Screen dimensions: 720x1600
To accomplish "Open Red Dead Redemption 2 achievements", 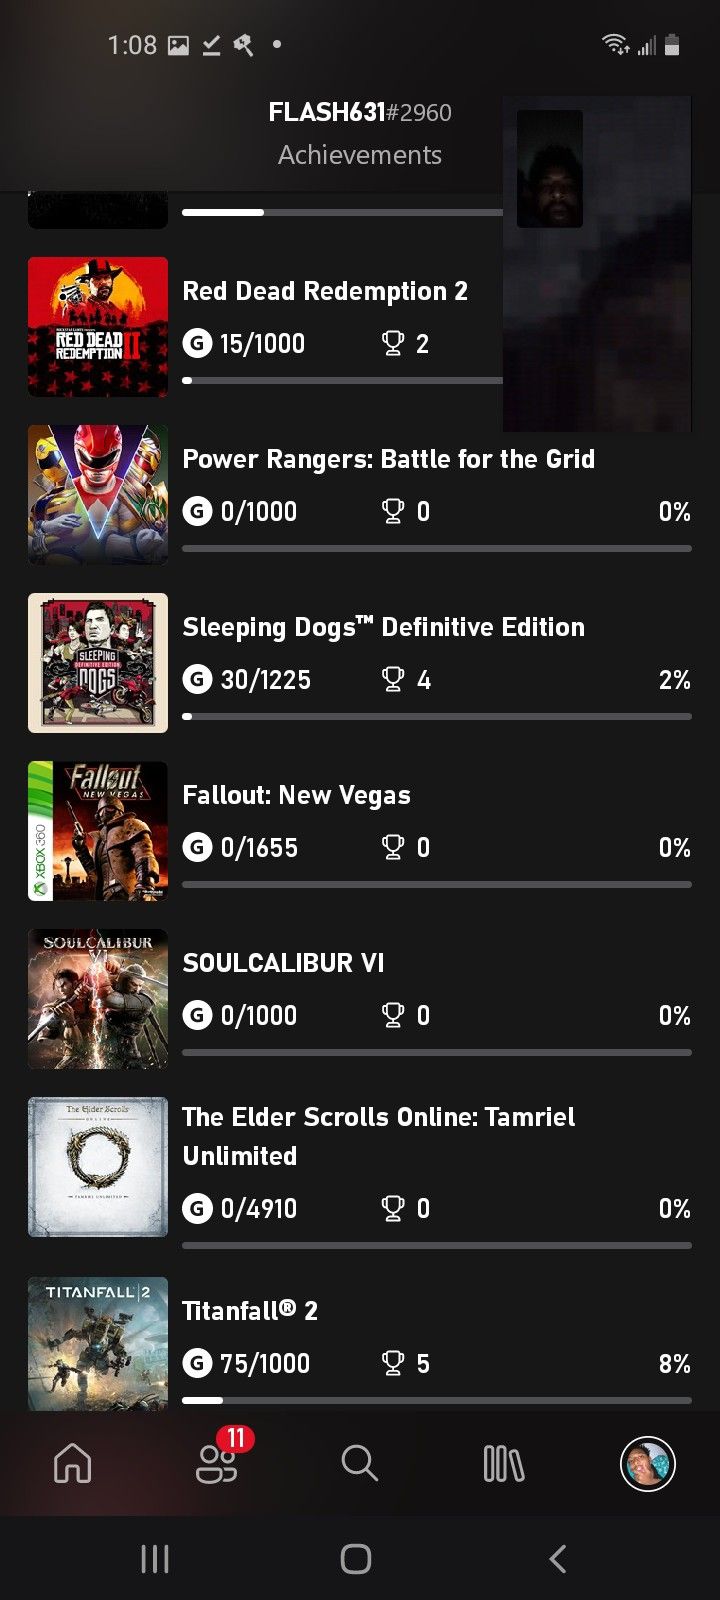I will tap(325, 291).
